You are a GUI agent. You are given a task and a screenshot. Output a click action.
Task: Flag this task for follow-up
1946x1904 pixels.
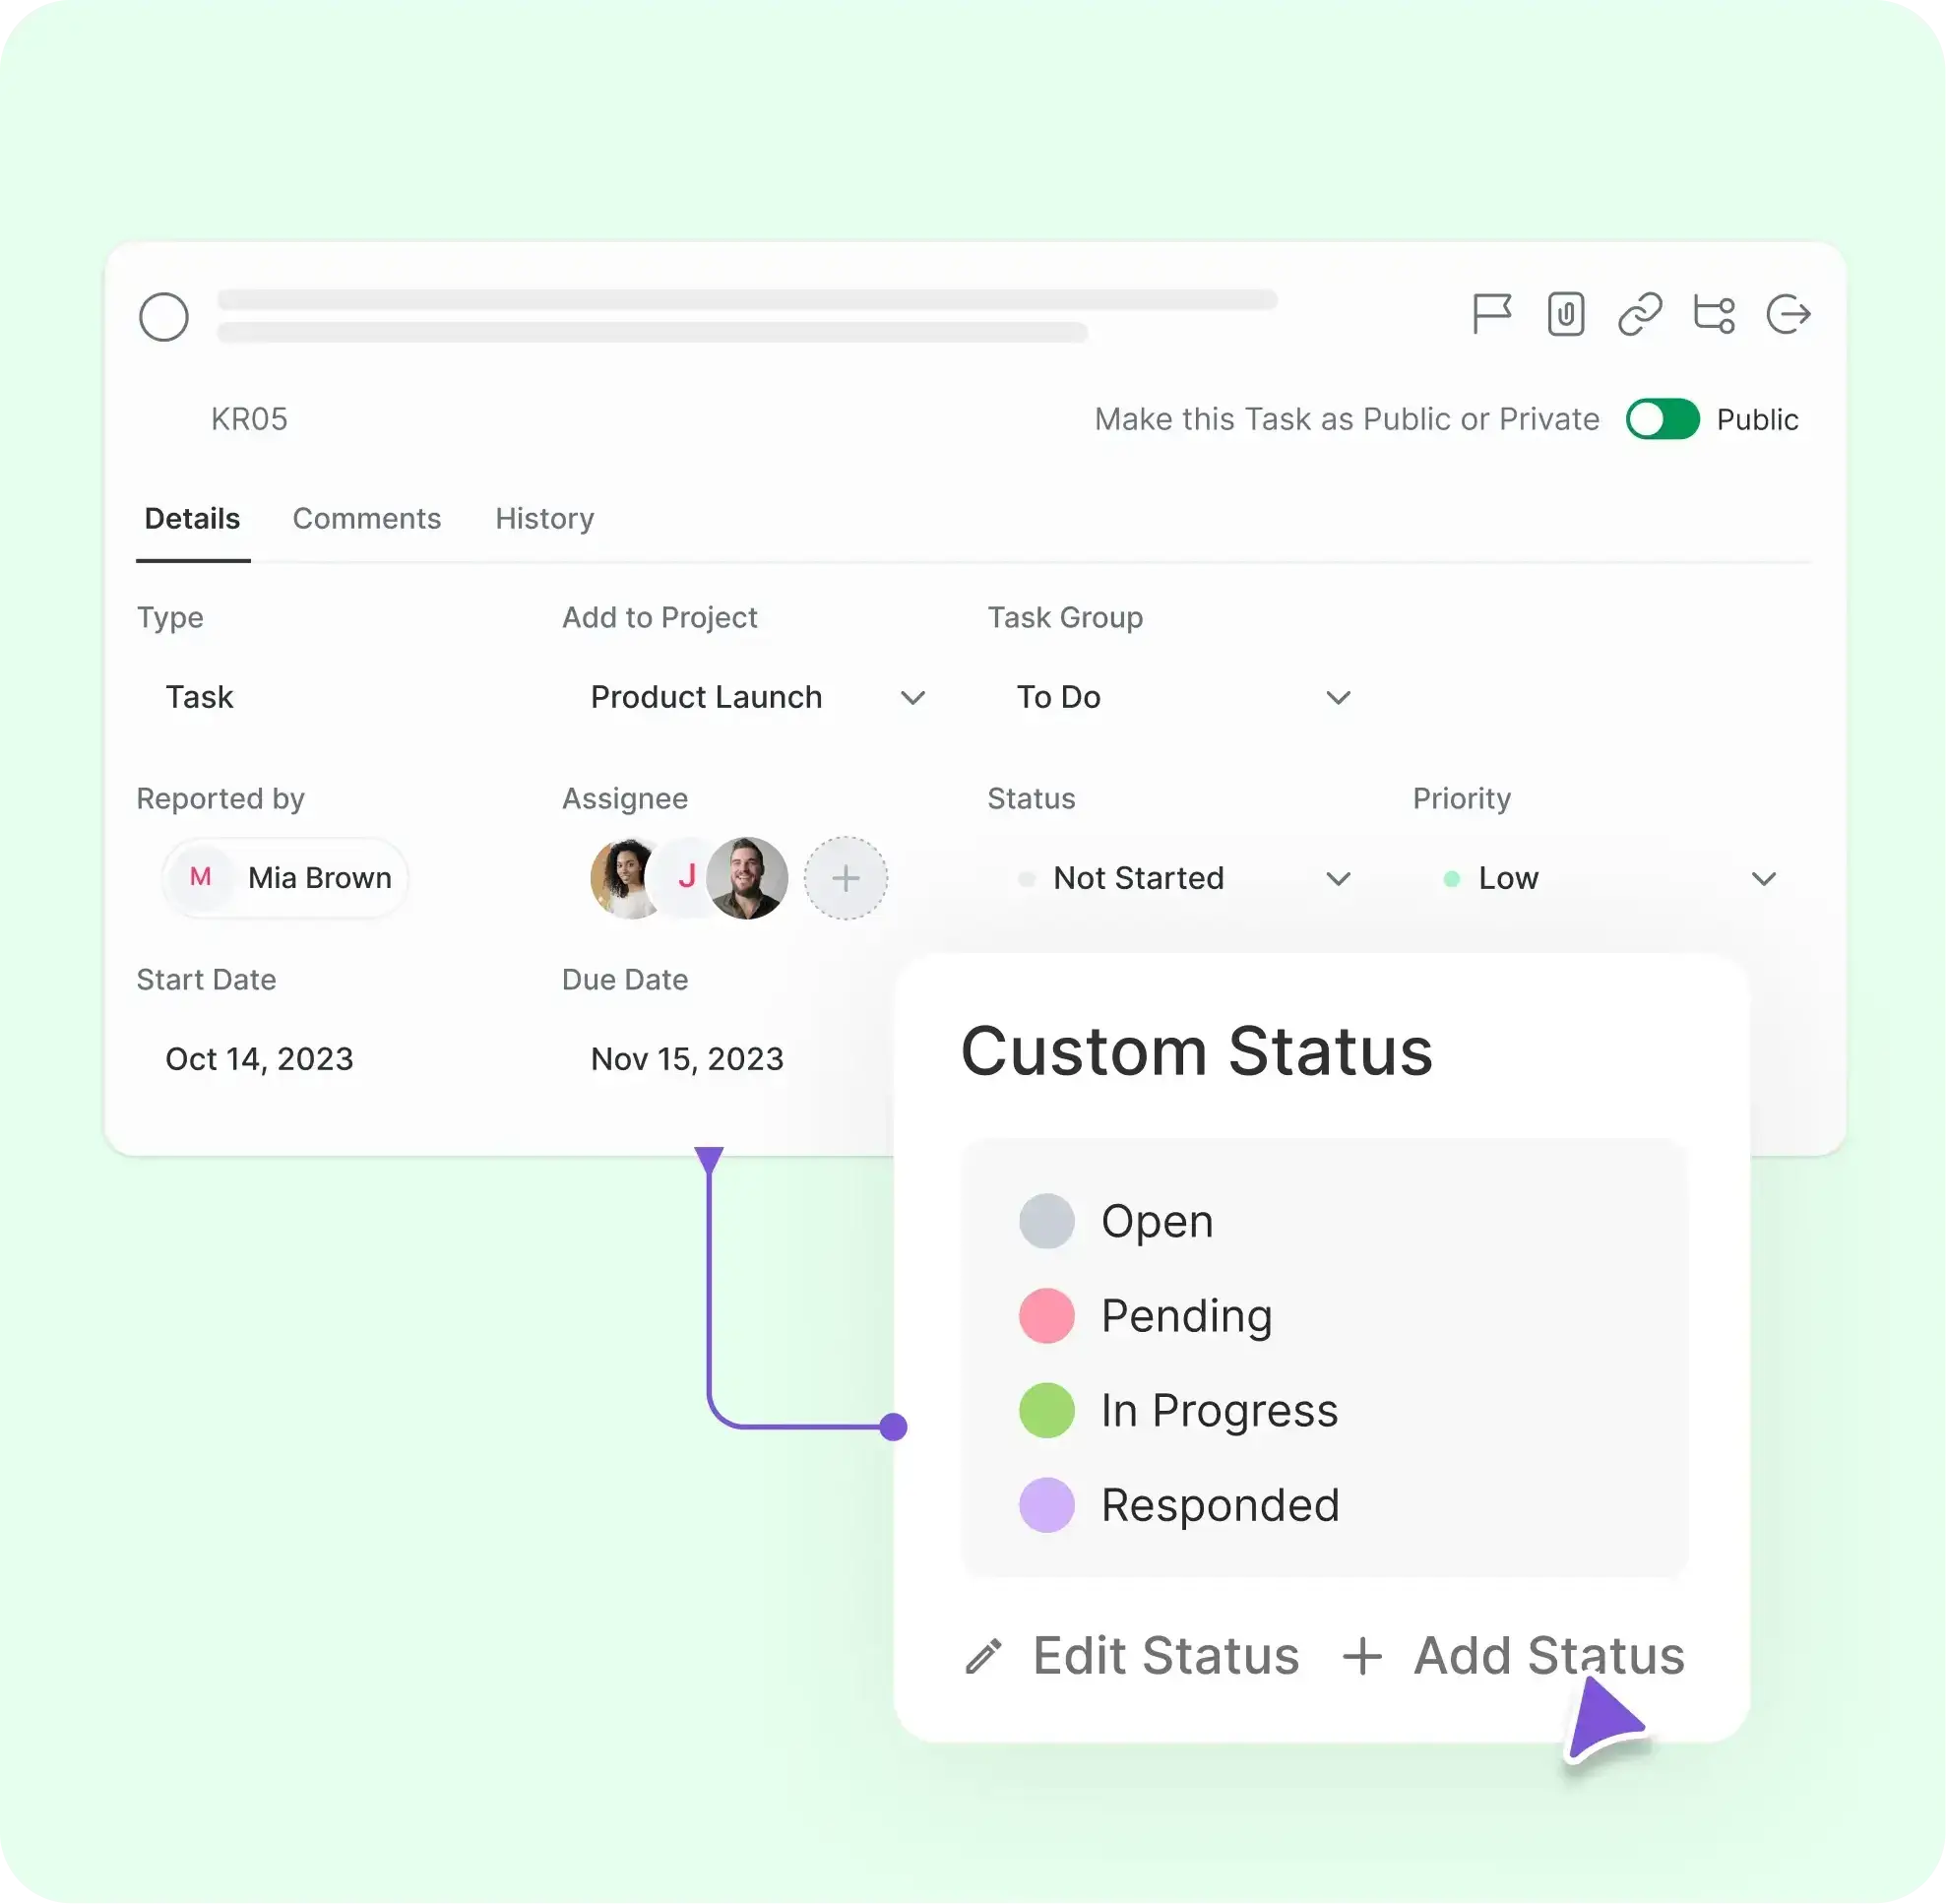coord(1492,314)
